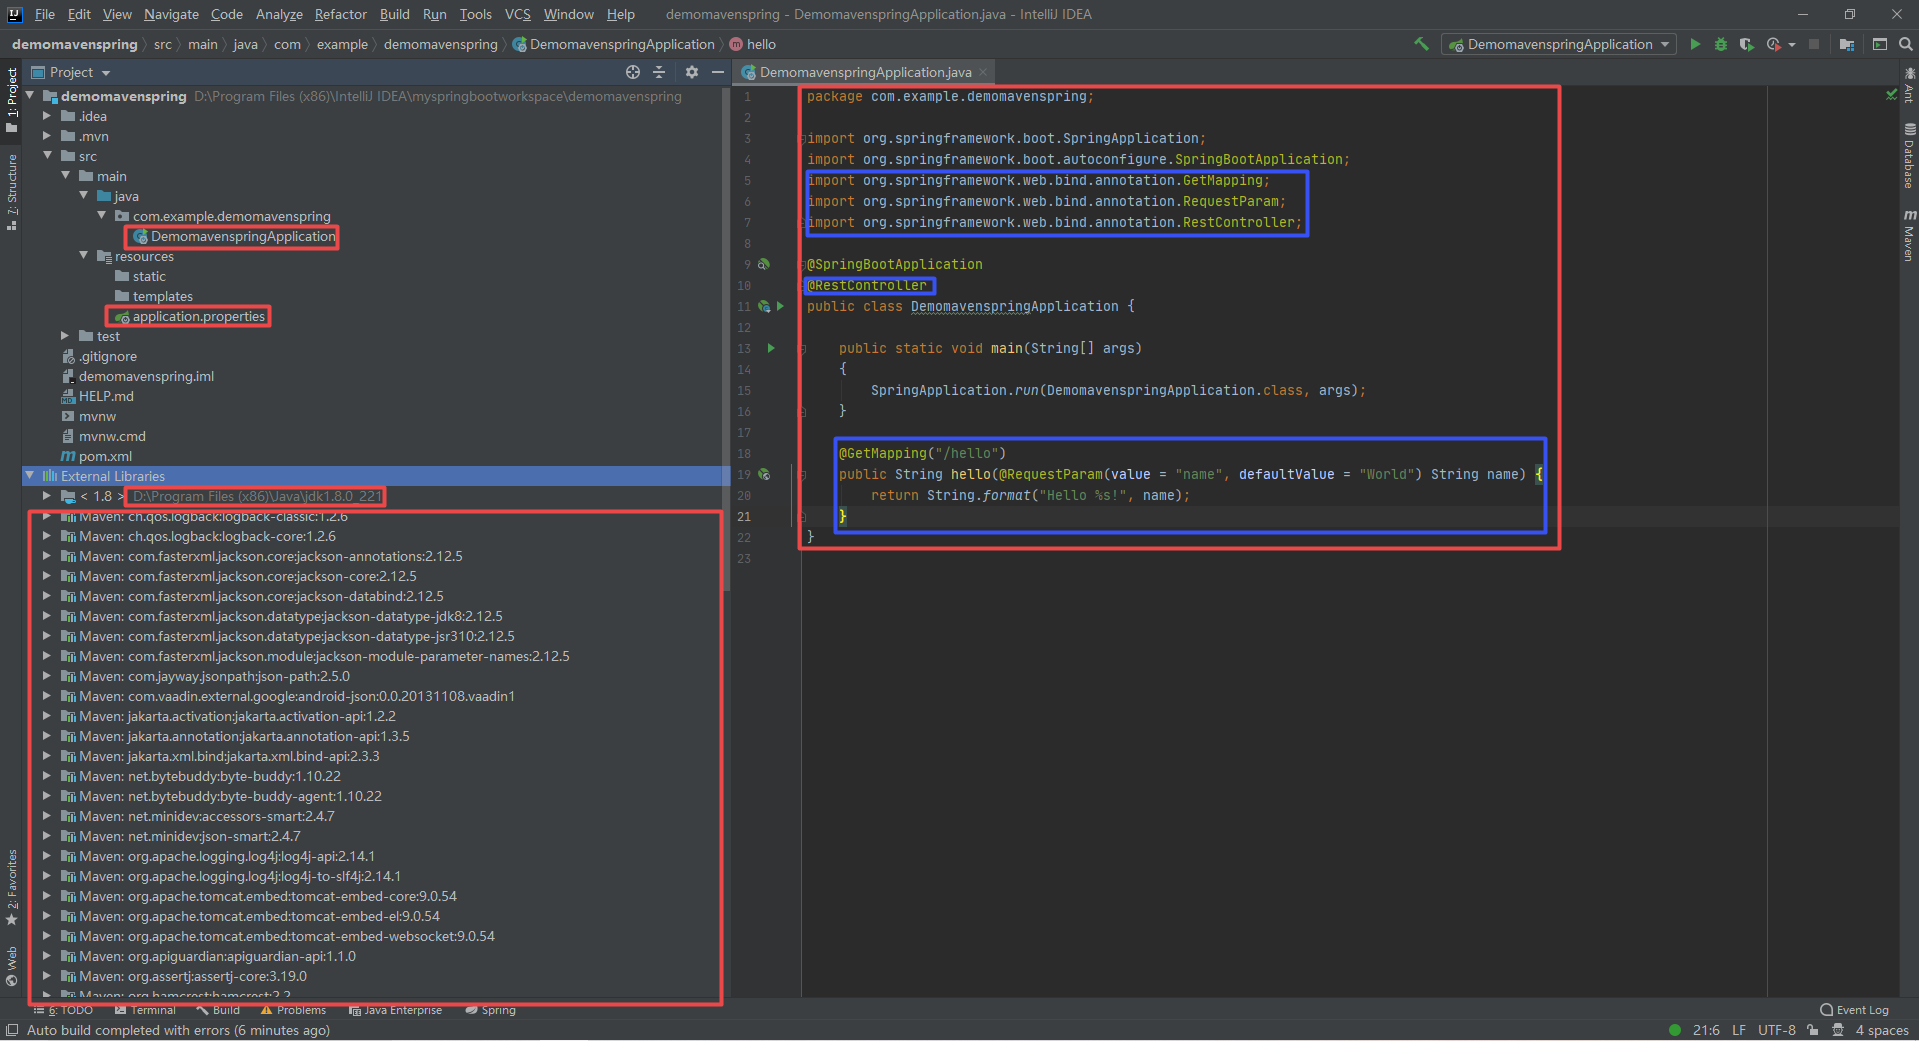Click the green status indicator dot

point(1675,1030)
